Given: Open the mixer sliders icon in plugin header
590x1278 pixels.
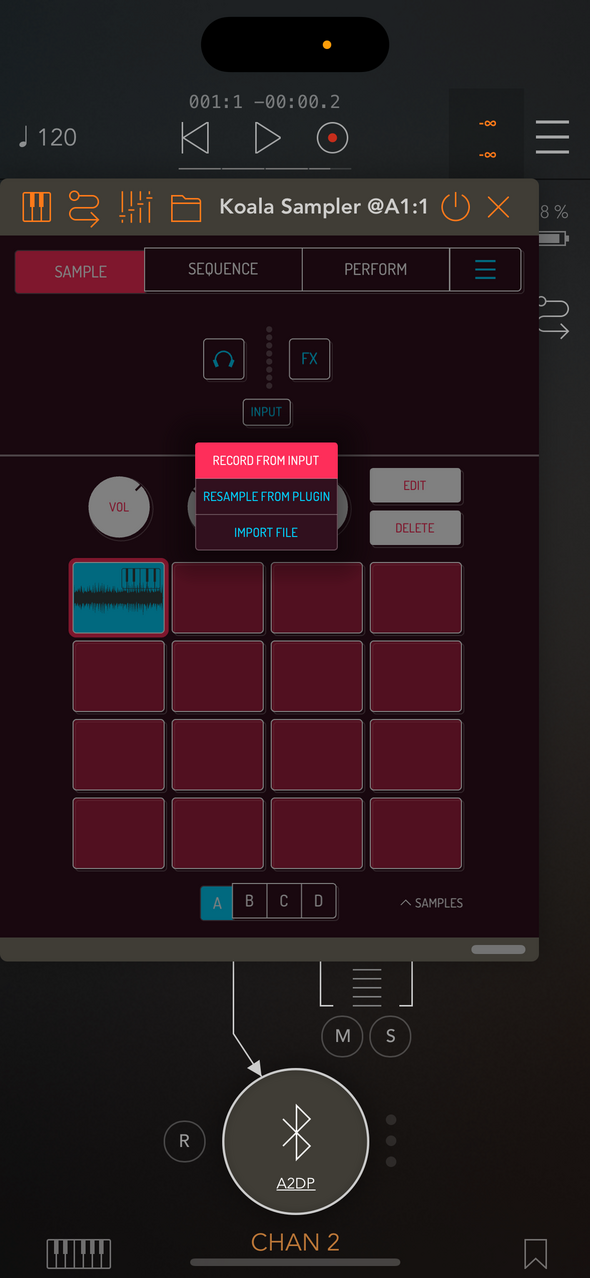Looking at the screenshot, I should (x=135, y=207).
